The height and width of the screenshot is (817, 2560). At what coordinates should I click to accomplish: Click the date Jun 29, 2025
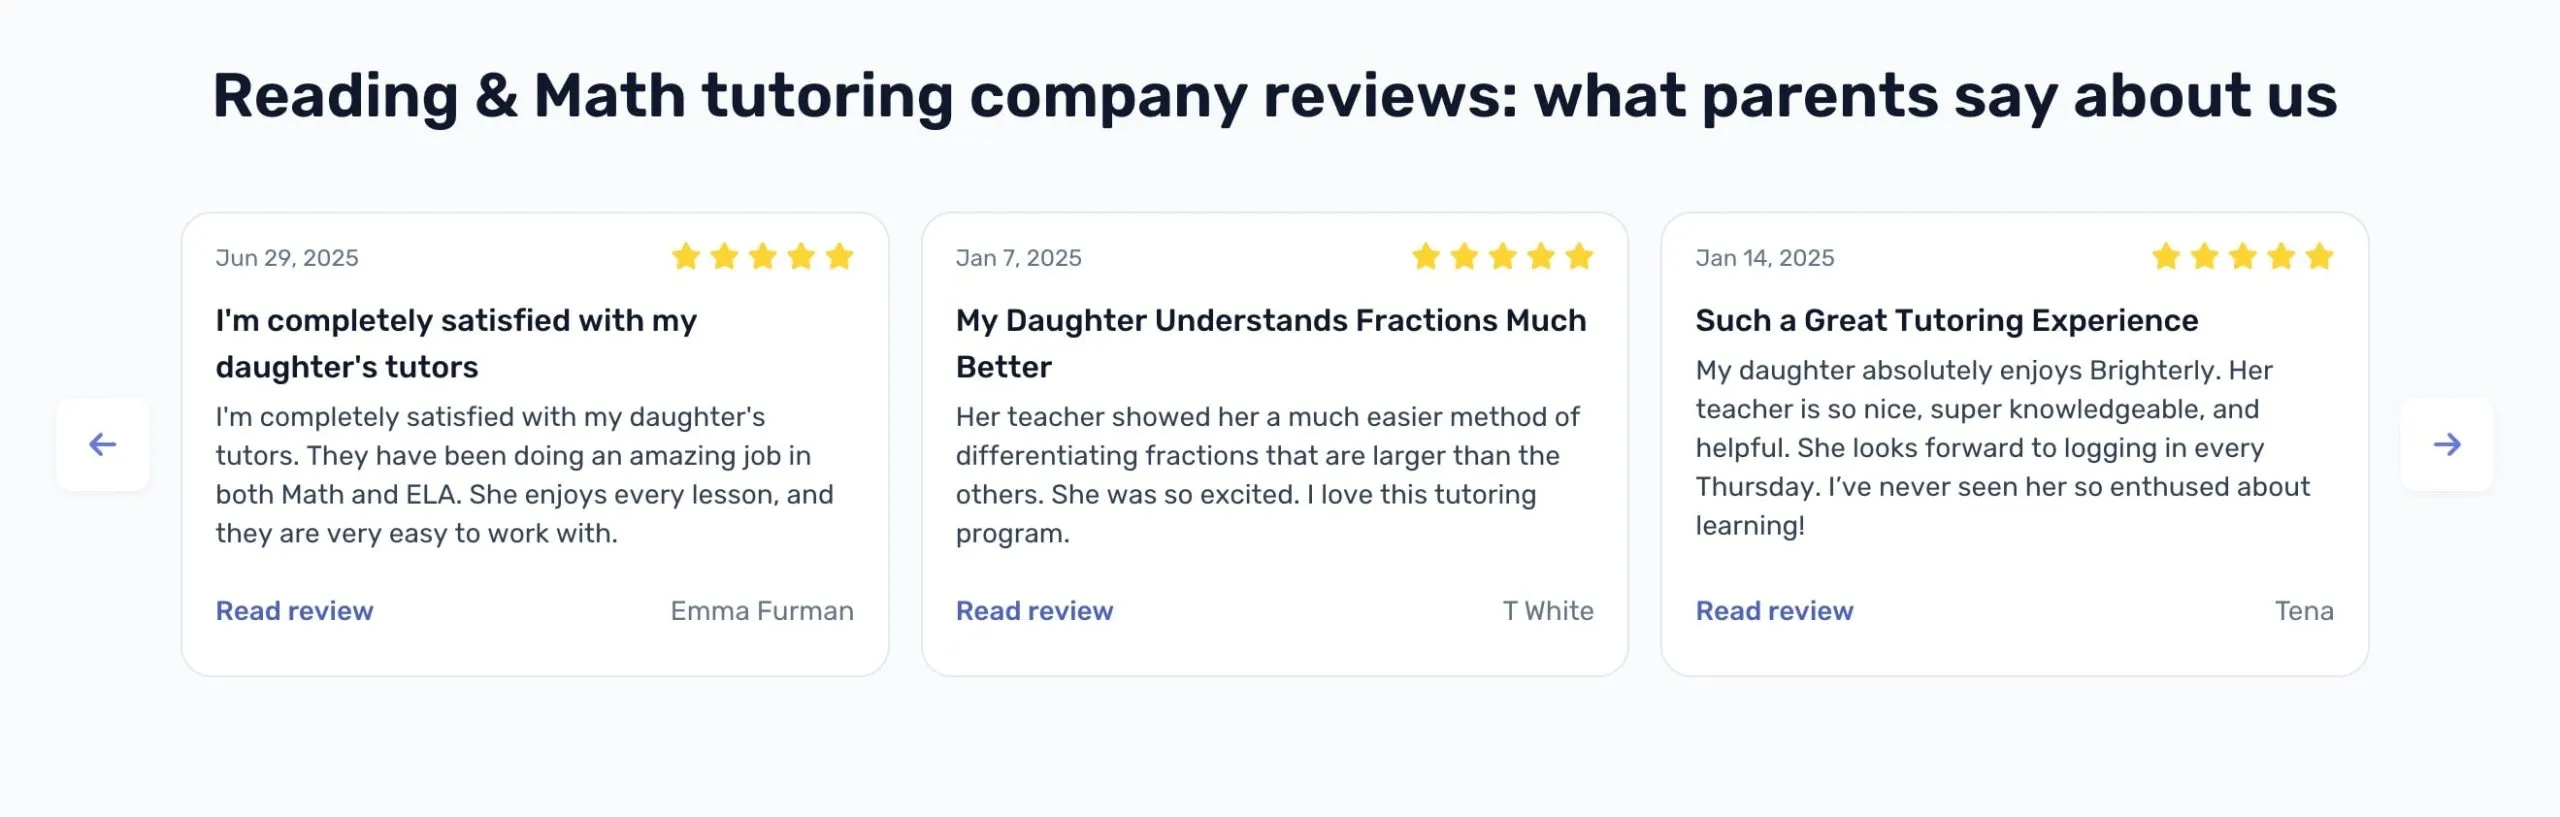(288, 257)
